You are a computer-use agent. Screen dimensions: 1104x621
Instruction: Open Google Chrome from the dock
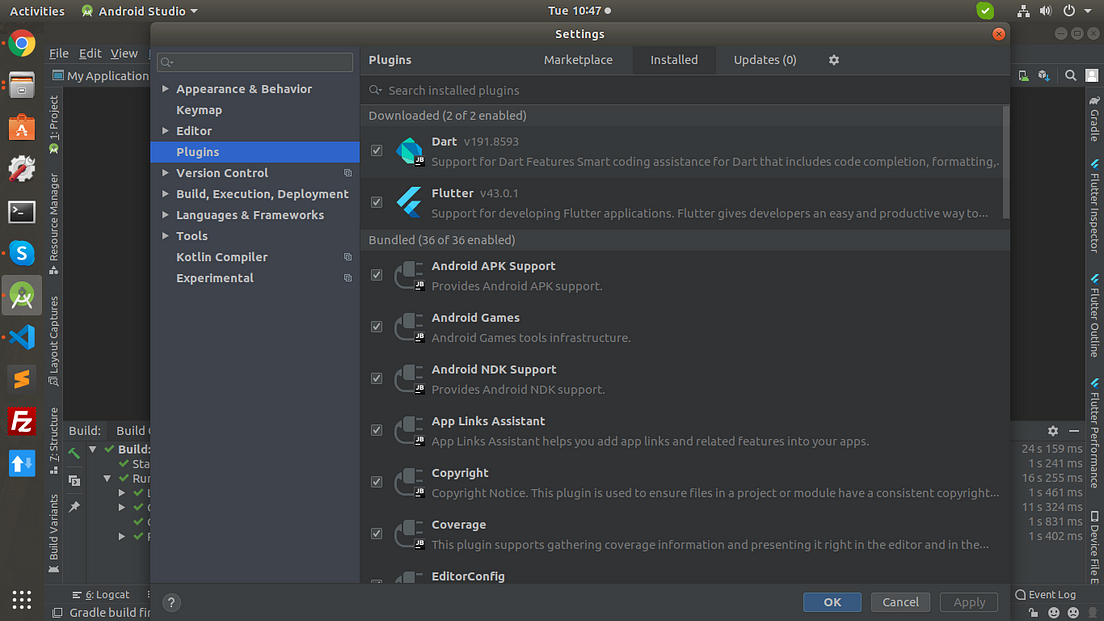pos(22,44)
